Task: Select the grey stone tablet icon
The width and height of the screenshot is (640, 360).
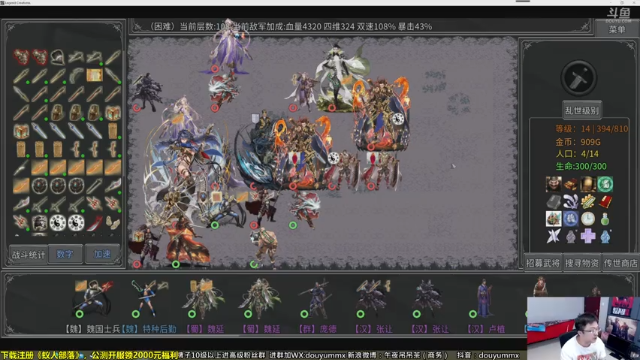Action: point(553,202)
